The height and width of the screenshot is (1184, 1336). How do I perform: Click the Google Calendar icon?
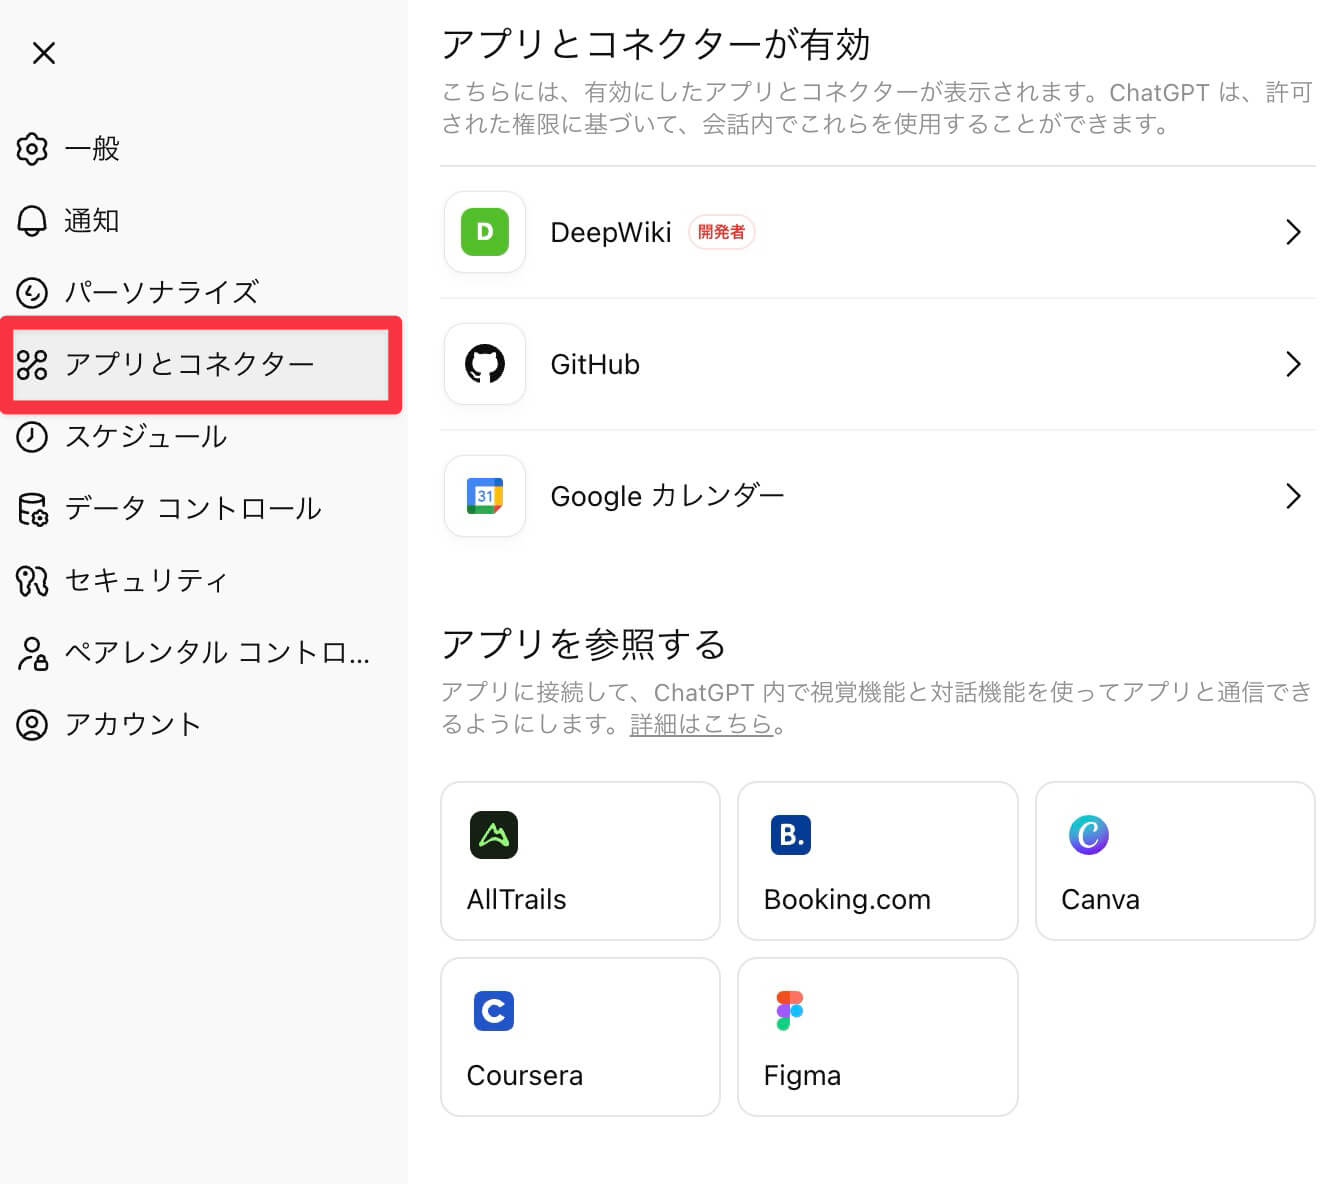[x=485, y=496]
